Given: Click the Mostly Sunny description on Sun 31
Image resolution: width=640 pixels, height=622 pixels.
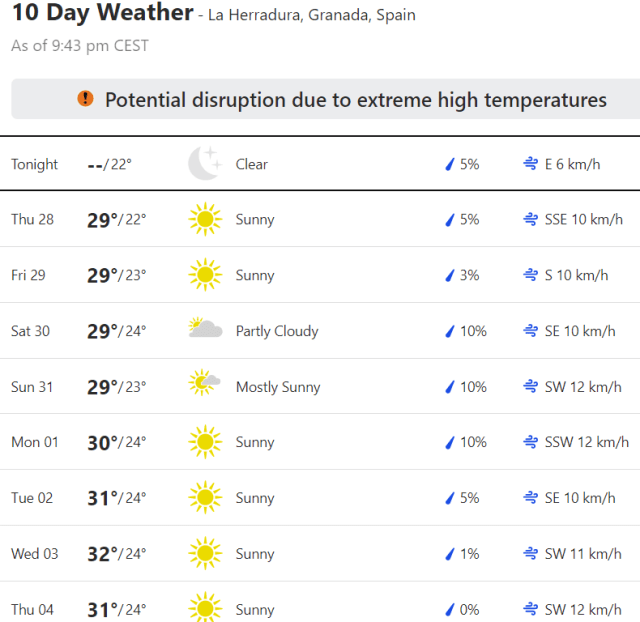Looking at the screenshot, I should 278,387.
